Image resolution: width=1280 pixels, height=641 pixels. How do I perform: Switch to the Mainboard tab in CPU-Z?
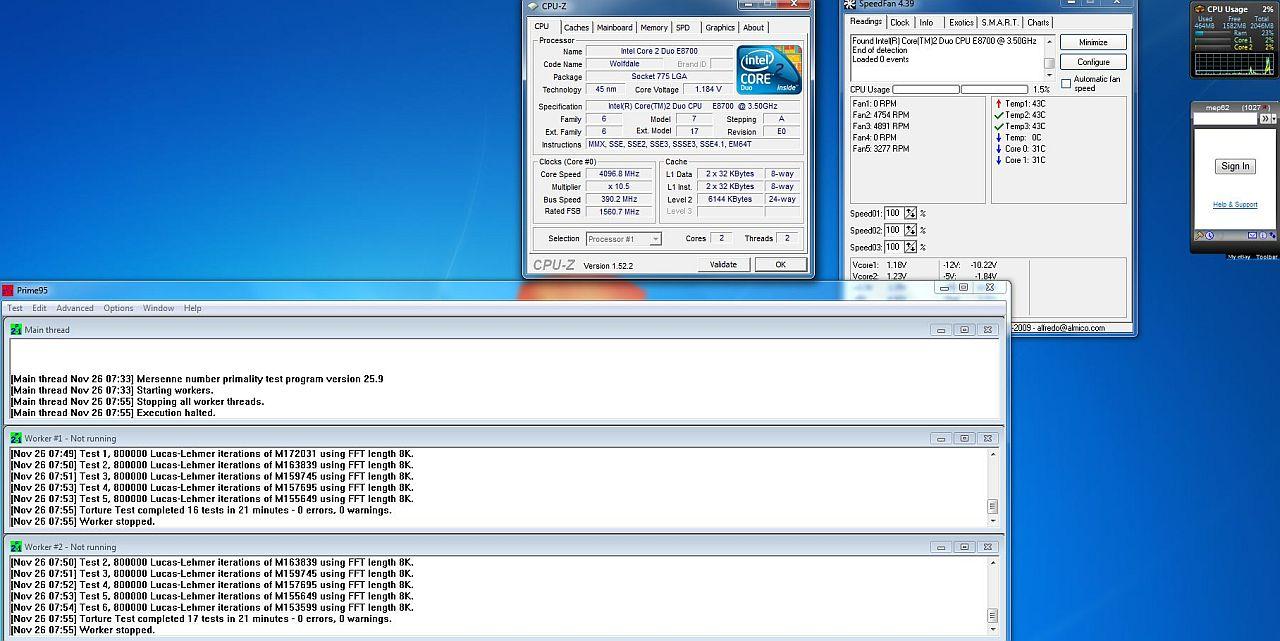(x=615, y=28)
